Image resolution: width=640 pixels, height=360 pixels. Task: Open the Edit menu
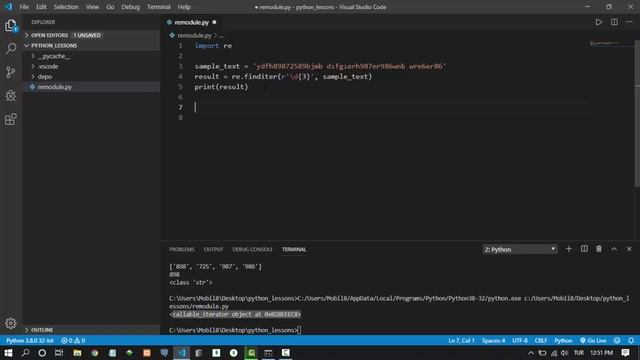click(41, 7)
